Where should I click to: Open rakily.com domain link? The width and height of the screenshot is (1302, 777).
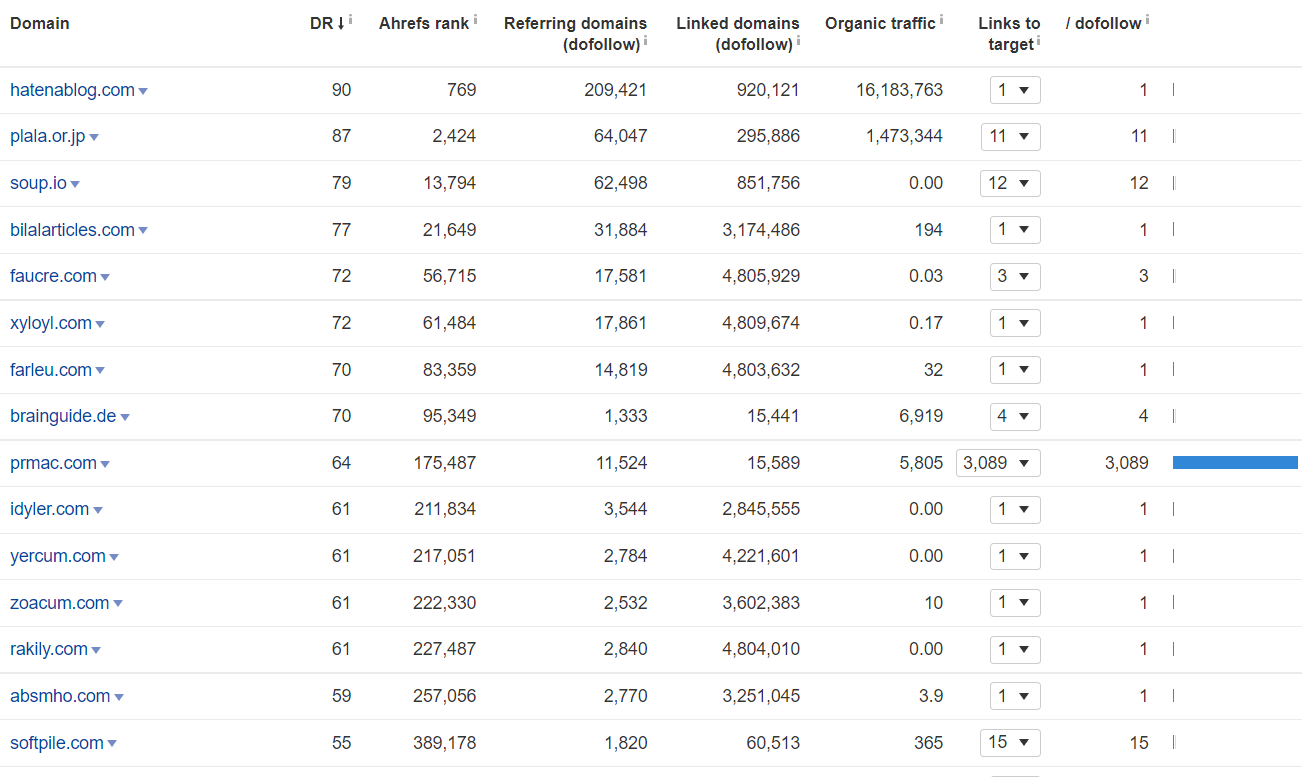point(49,649)
